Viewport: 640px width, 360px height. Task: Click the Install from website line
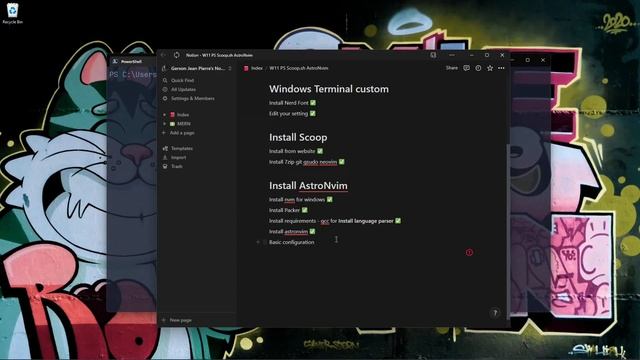click(x=296, y=151)
